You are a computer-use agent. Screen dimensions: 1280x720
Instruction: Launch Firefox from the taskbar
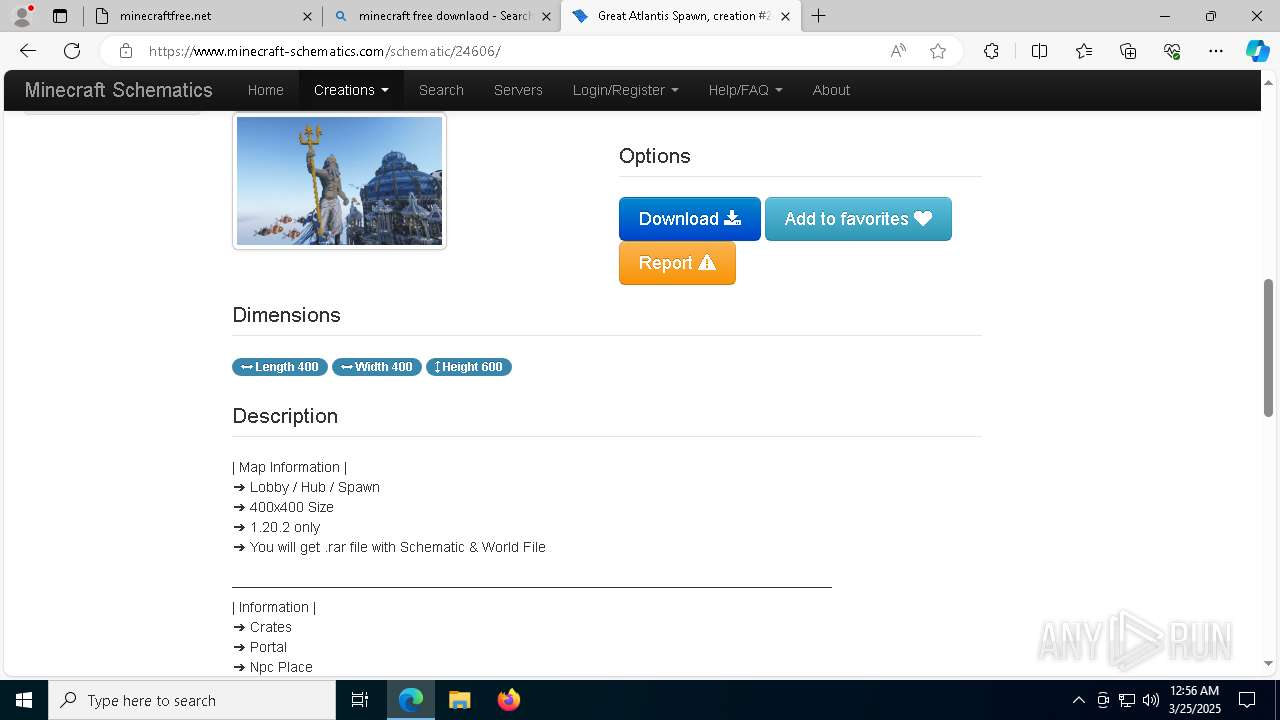pos(508,700)
